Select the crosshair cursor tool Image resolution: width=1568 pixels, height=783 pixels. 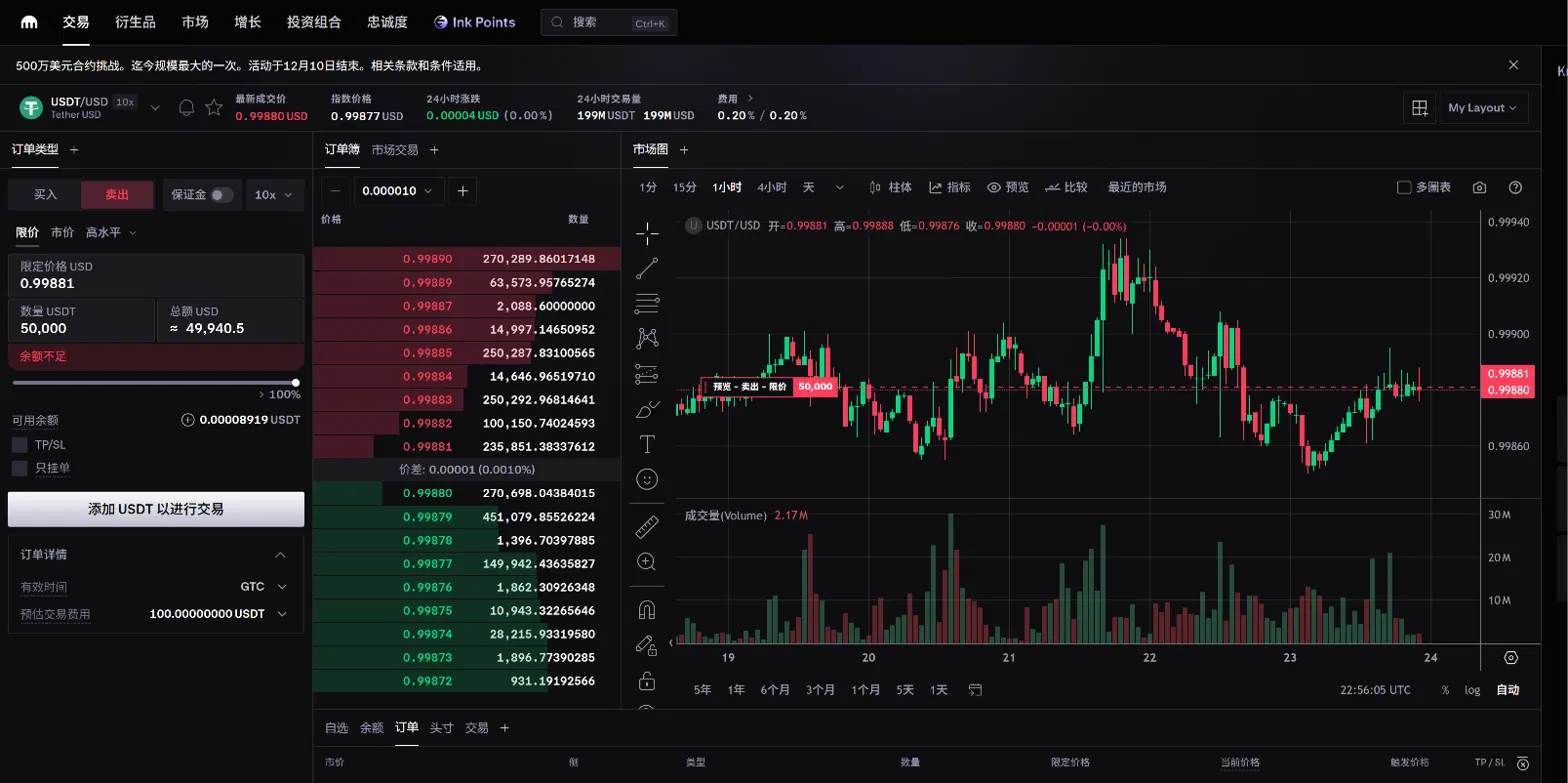(647, 234)
